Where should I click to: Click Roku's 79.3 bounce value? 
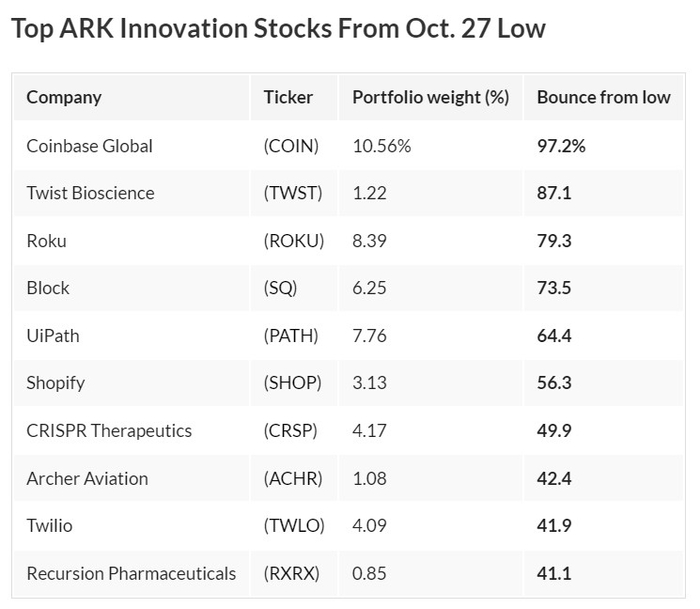coord(554,240)
